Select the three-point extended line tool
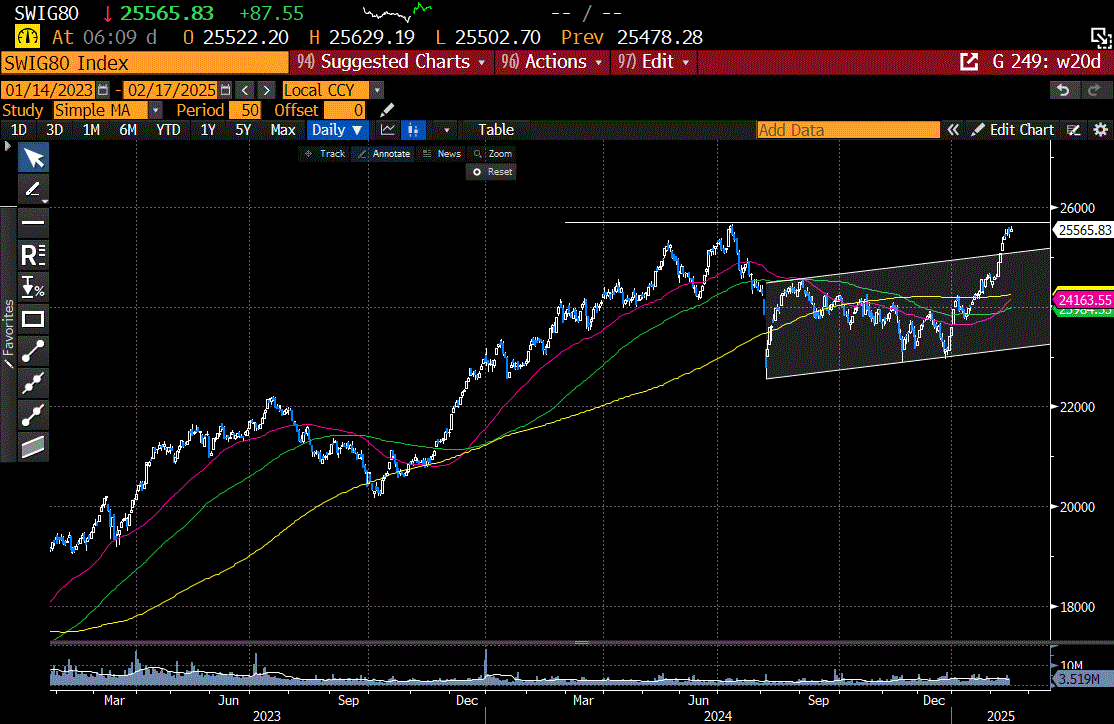The image size is (1114, 724). 33,383
